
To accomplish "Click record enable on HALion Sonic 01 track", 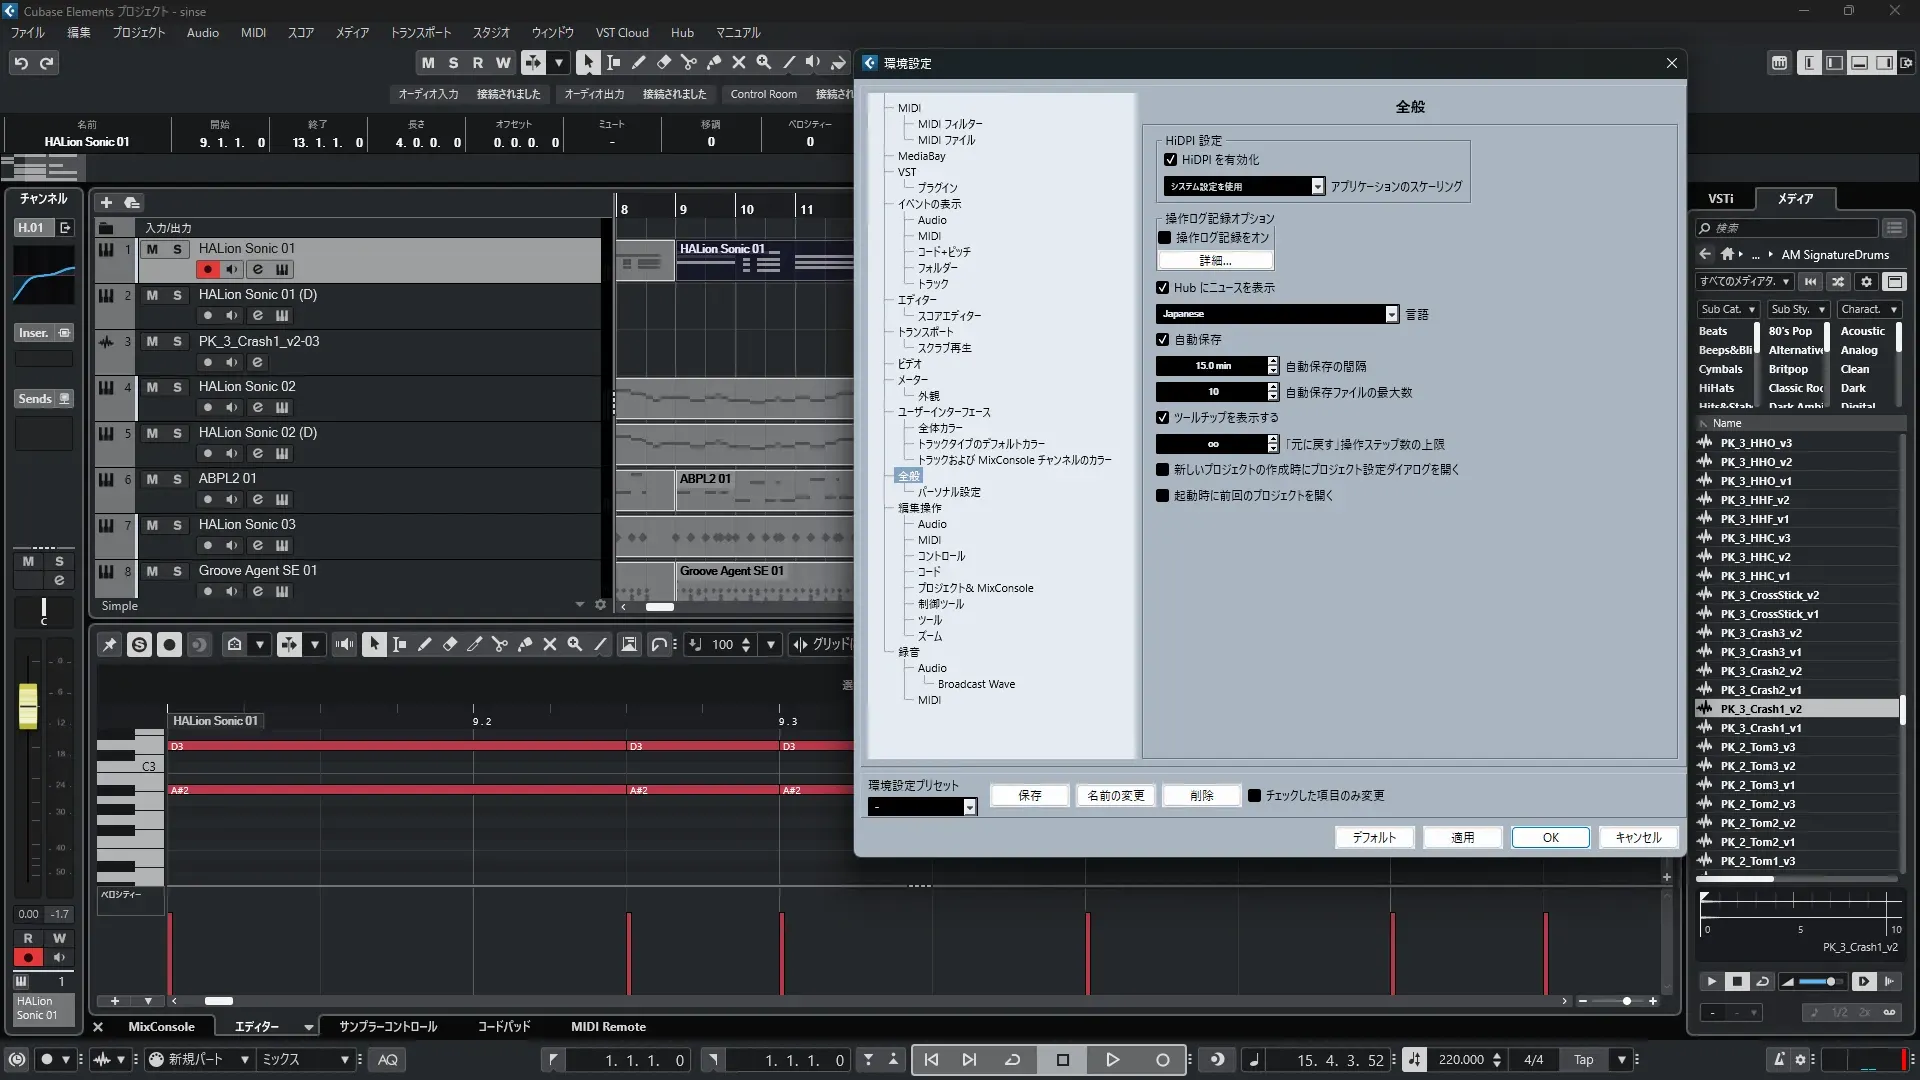I will pos(207,269).
